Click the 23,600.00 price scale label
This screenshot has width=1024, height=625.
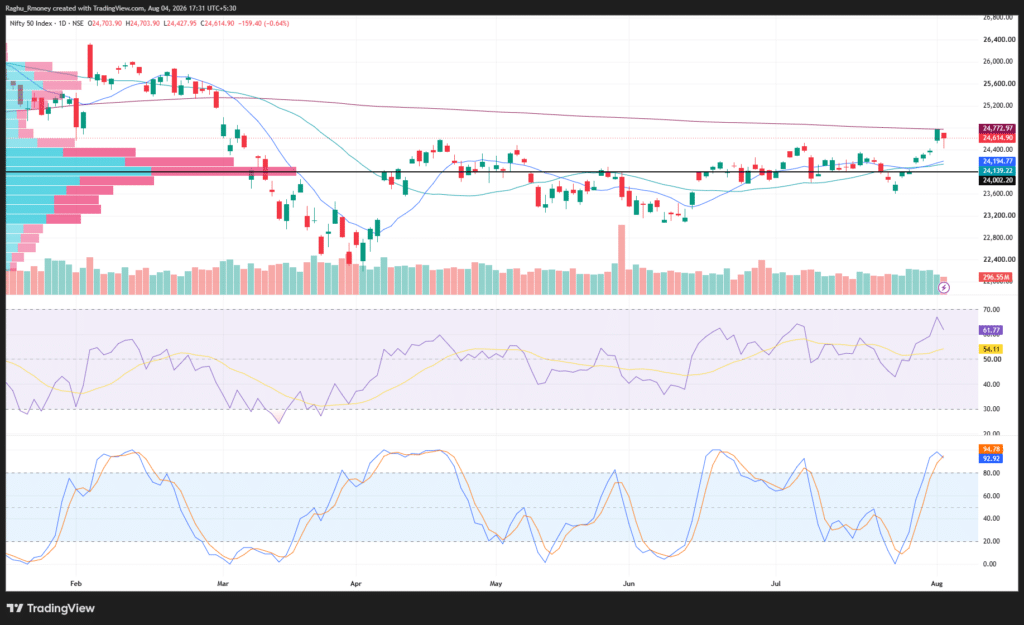999,193
